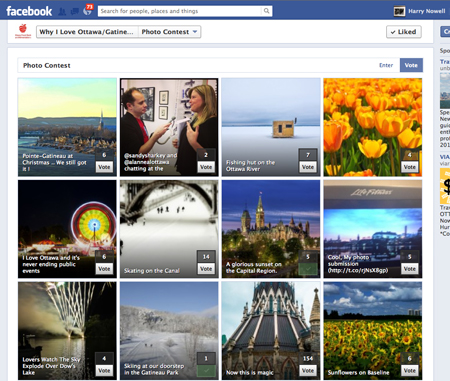Click 'Fishing hut on the Ottawa River' caption
The image size is (450, 381).
pos(251,166)
